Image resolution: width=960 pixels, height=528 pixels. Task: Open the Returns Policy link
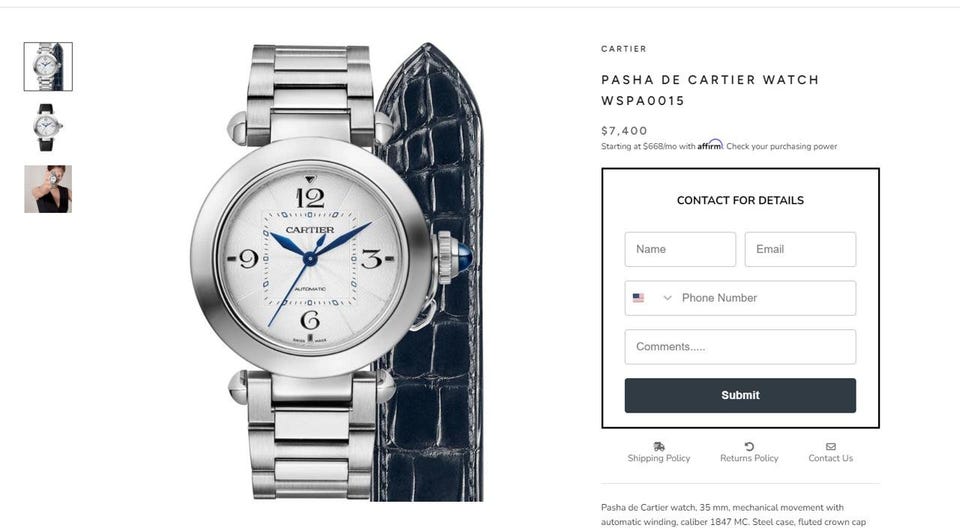(x=749, y=458)
